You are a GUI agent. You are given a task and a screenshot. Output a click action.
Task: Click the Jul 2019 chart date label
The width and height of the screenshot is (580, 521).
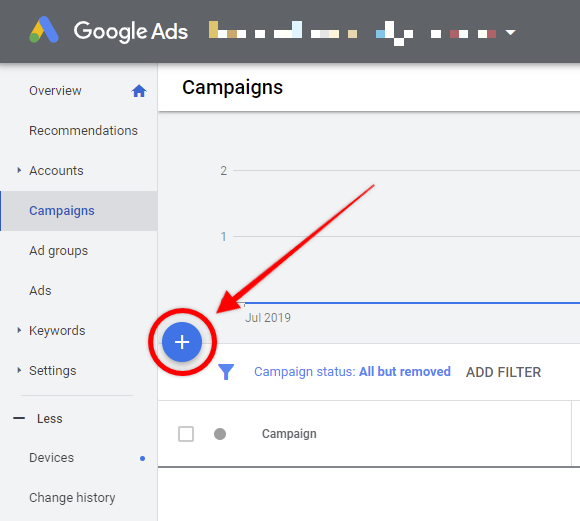(268, 317)
